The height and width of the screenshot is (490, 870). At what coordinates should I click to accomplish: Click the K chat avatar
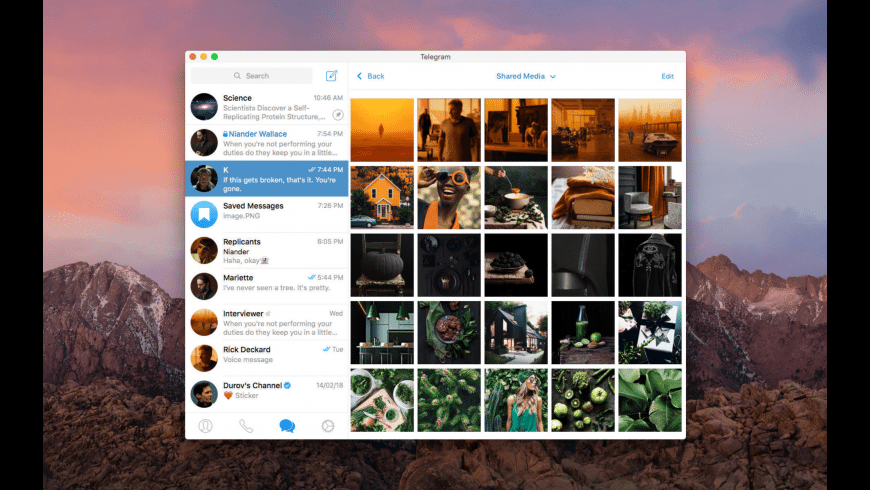(204, 179)
